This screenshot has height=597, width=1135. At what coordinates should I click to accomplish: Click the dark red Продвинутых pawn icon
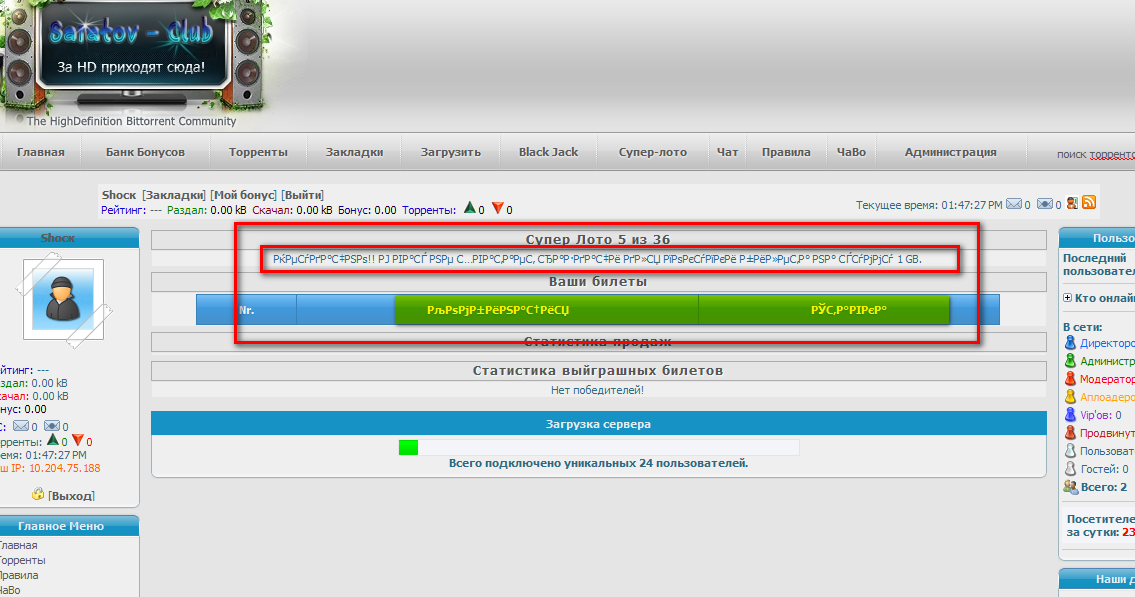[1070, 433]
